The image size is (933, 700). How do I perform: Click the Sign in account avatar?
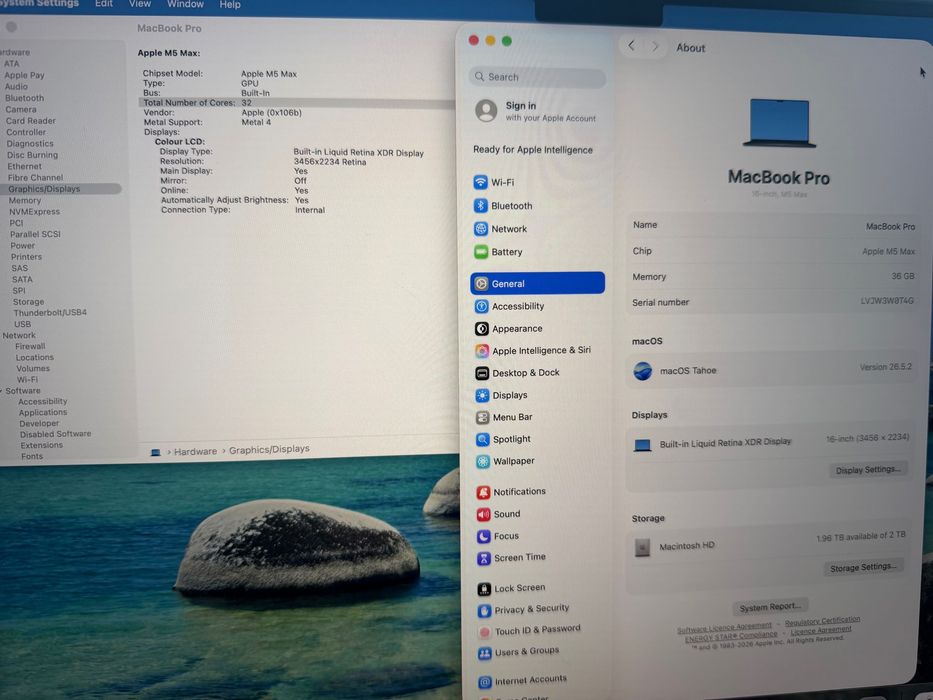point(486,111)
